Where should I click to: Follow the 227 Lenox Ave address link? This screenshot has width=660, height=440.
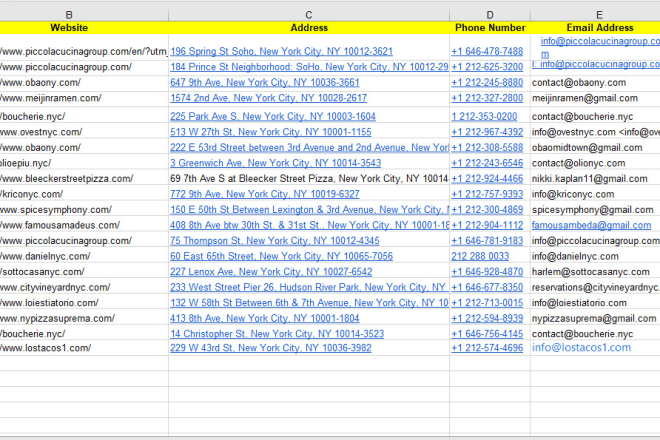[x=270, y=272]
